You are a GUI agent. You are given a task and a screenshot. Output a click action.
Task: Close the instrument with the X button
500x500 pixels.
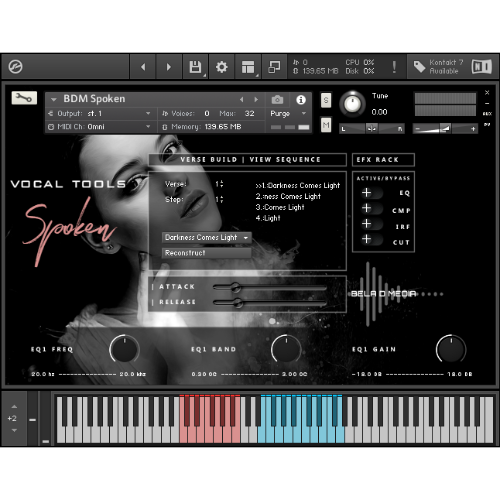click(487, 92)
